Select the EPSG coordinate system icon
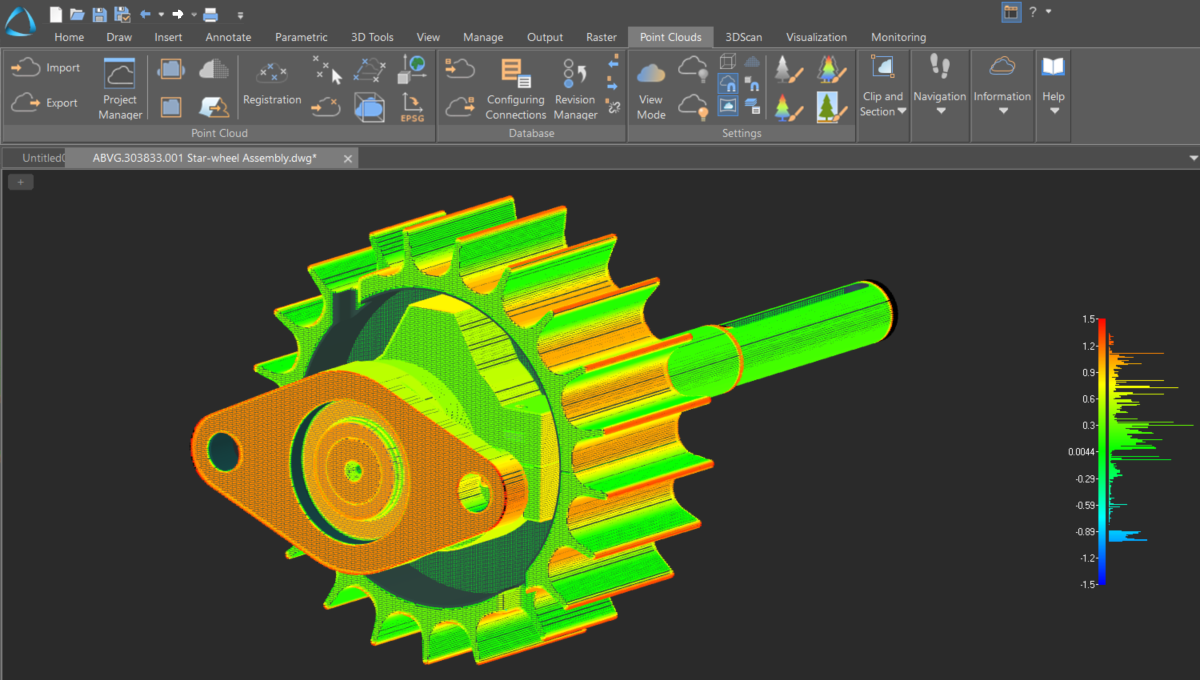 (412, 106)
